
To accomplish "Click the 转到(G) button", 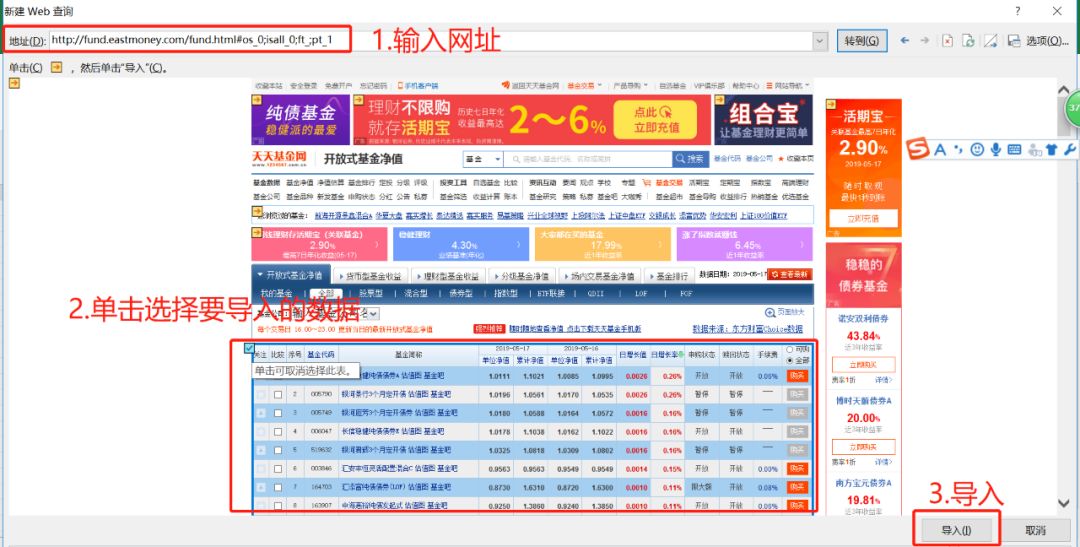I will coord(862,41).
